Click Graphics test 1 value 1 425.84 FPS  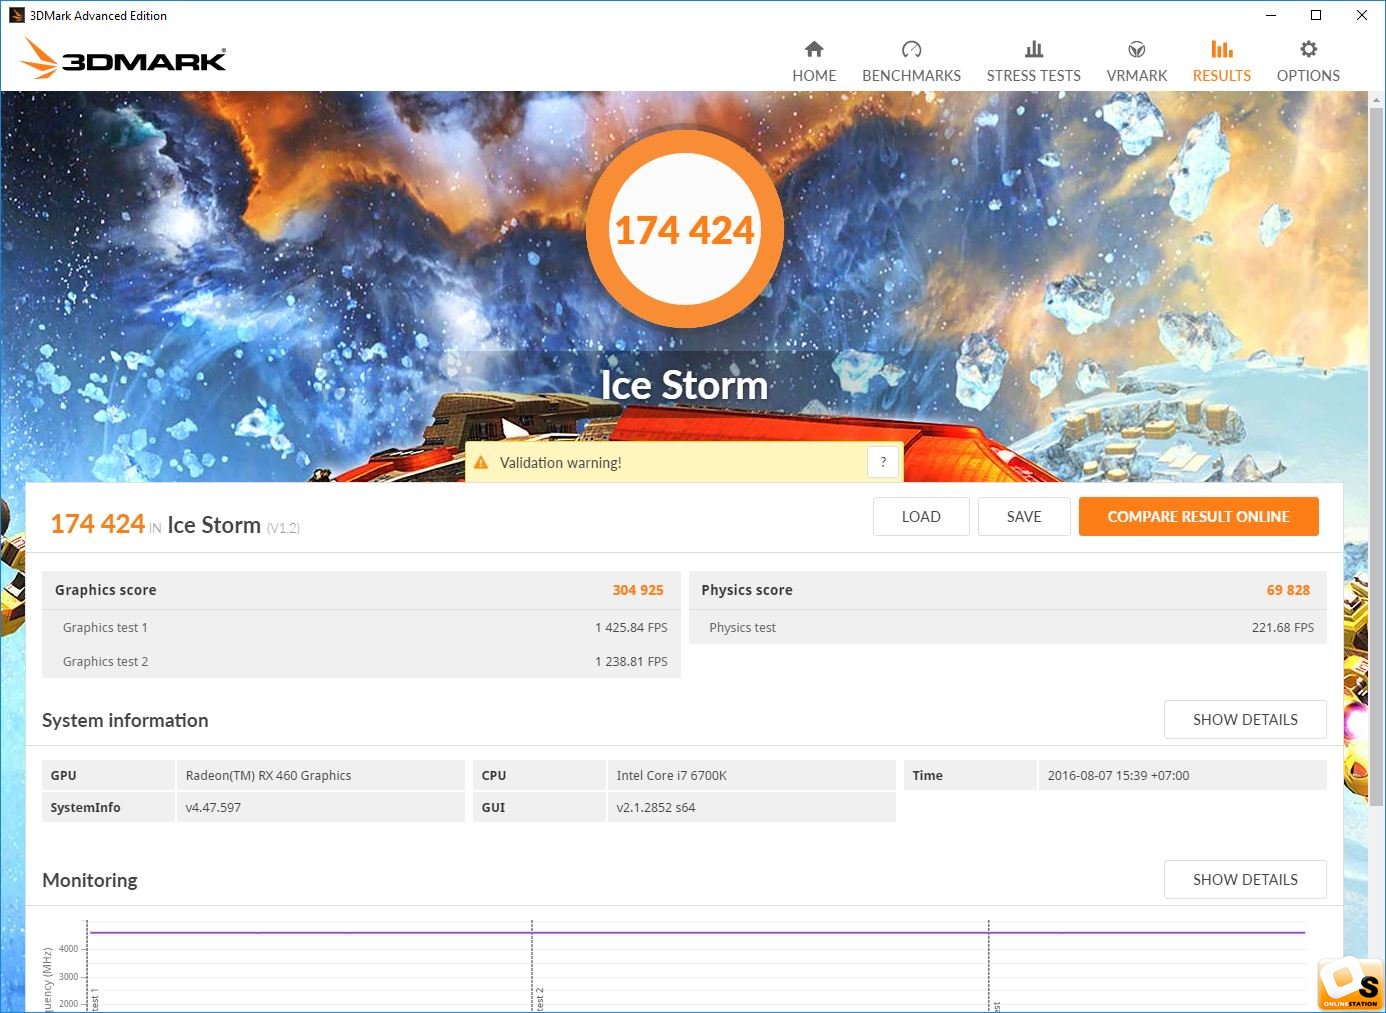[x=631, y=628]
